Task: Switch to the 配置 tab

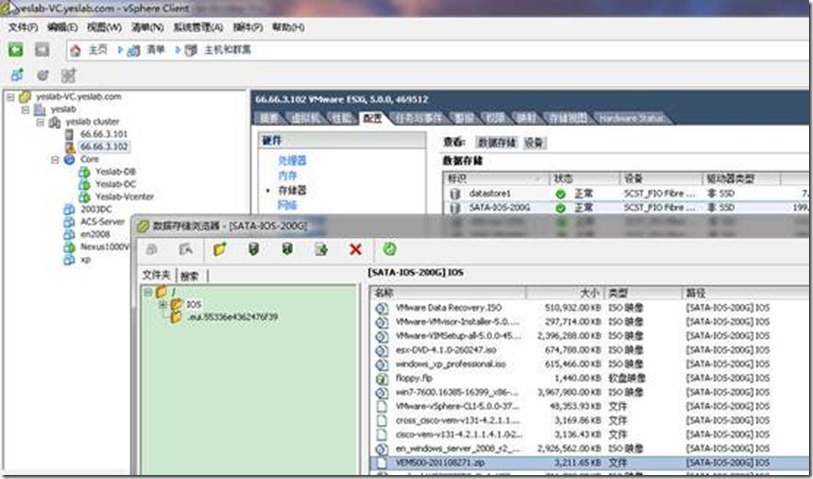Action: click(x=372, y=118)
